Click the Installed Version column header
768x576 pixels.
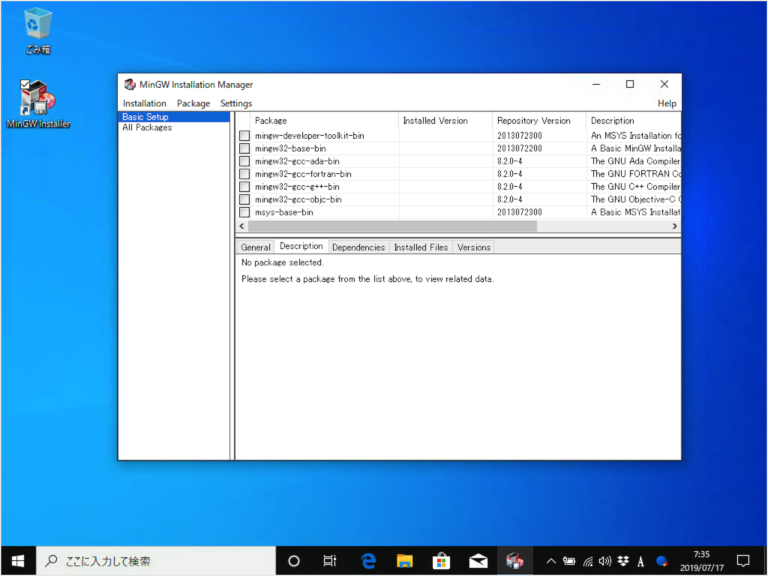pos(445,120)
